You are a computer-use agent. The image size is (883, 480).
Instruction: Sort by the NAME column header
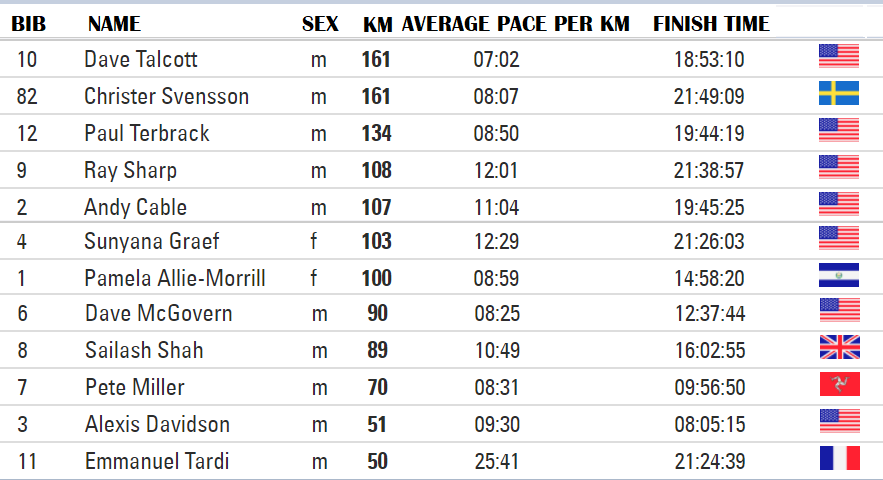pyautogui.click(x=114, y=24)
